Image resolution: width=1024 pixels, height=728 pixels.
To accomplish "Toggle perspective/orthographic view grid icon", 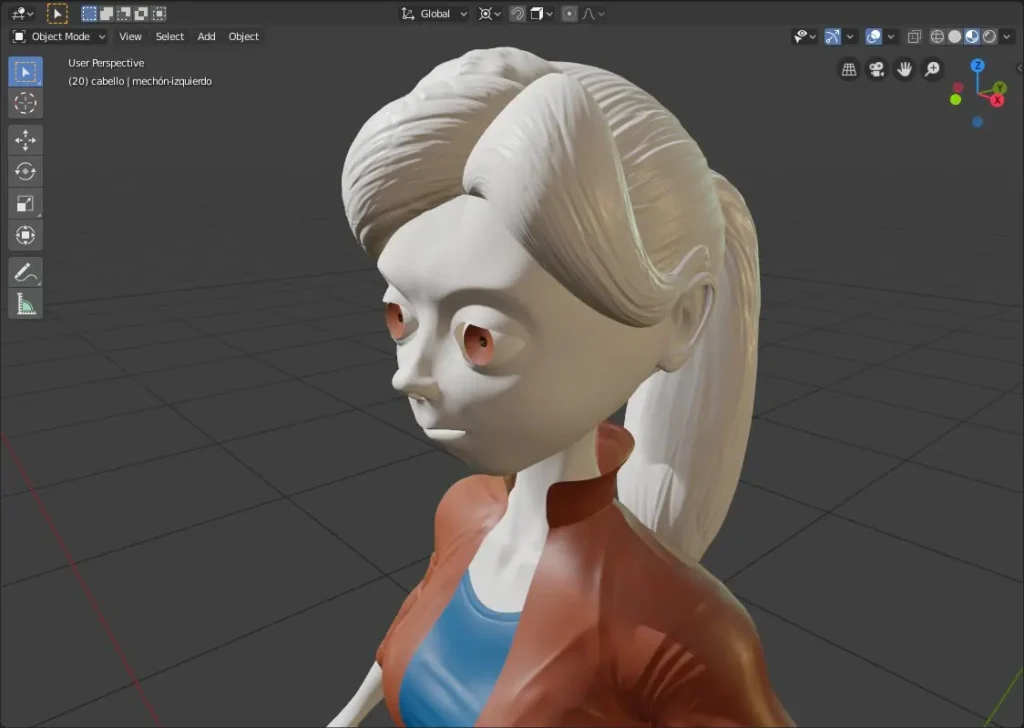I will 849,69.
